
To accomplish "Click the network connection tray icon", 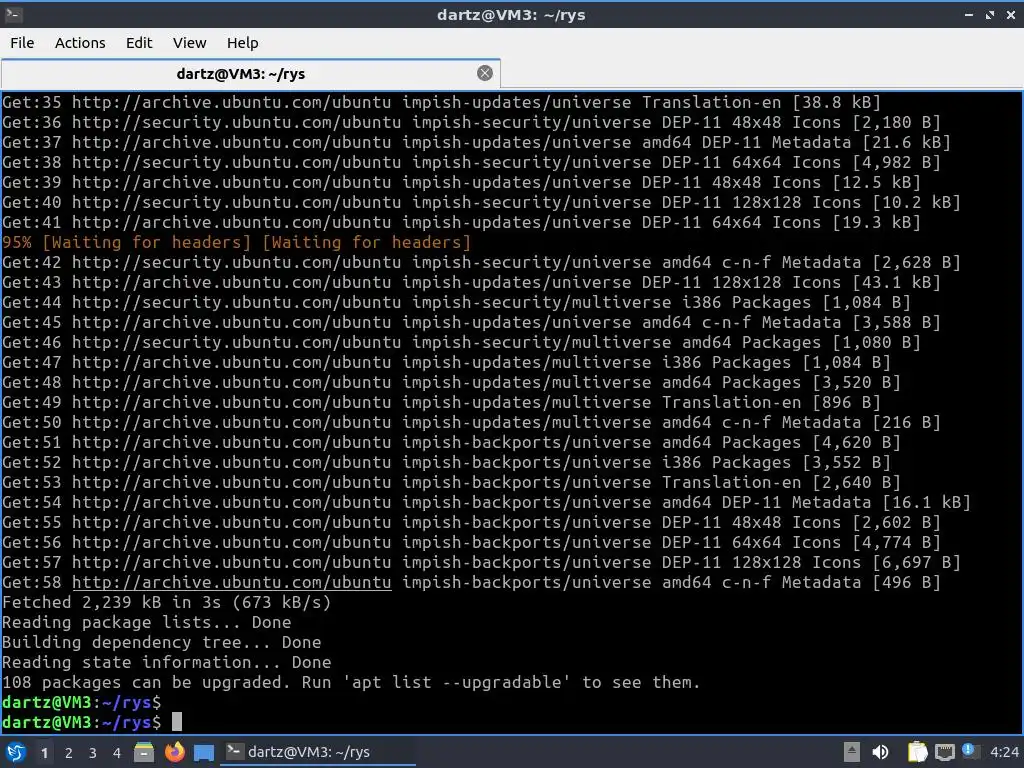I will click(944, 753).
